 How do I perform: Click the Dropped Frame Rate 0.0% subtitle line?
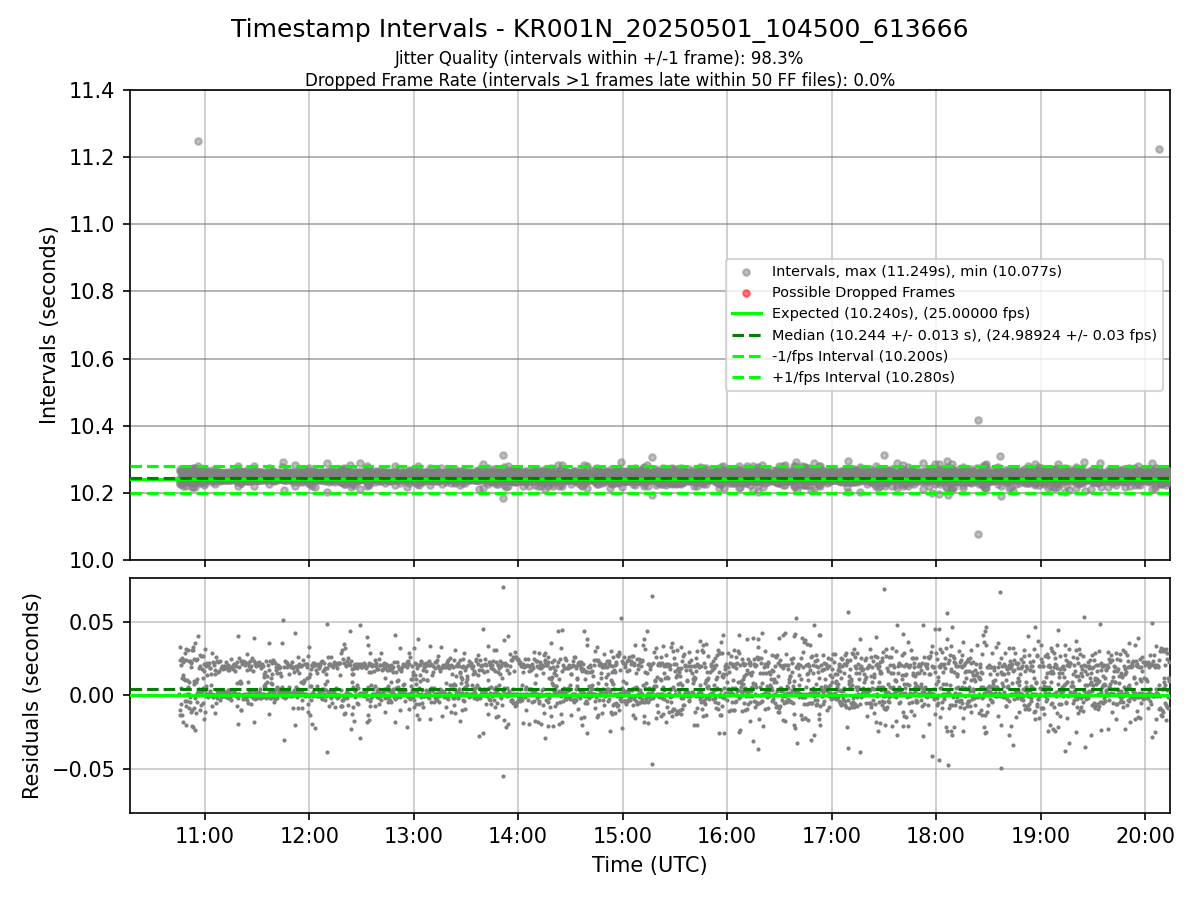point(599,80)
